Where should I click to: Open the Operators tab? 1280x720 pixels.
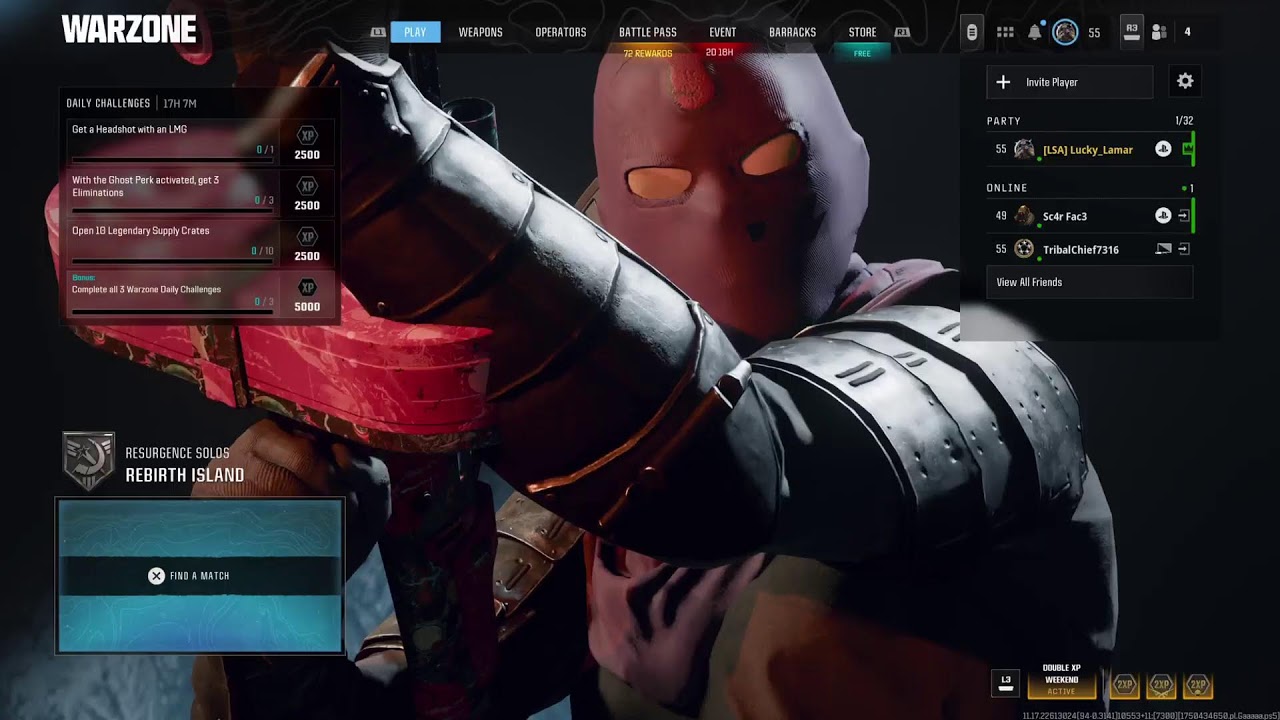click(x=561, y=32)
